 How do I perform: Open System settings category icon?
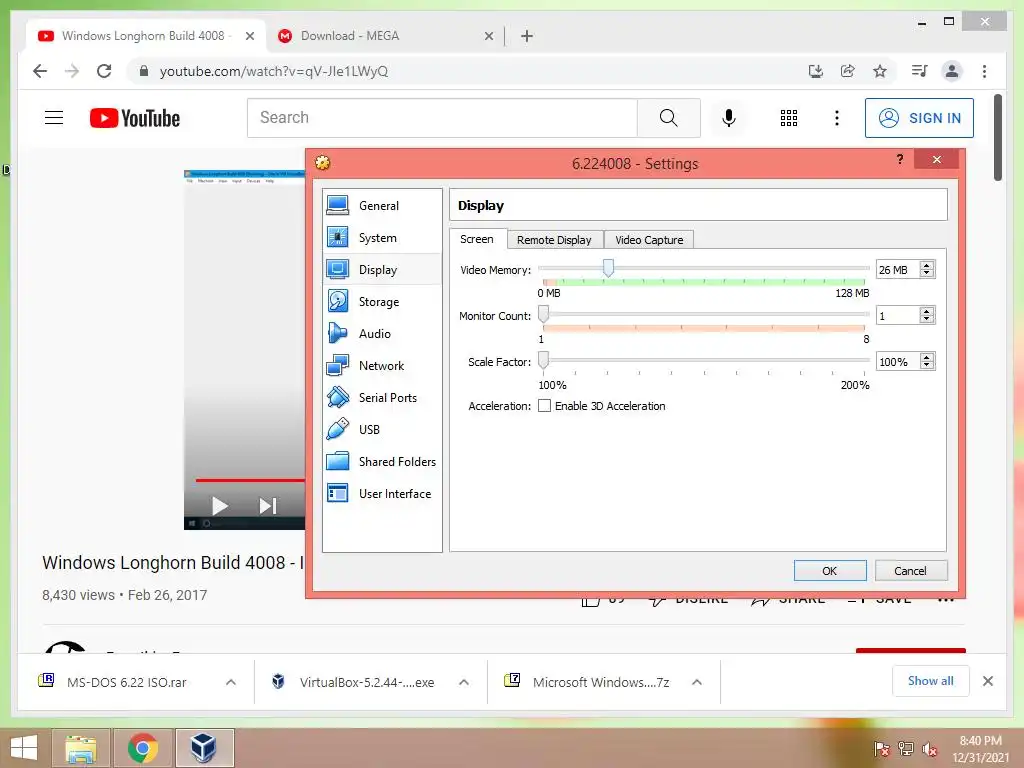click(338, 238)
